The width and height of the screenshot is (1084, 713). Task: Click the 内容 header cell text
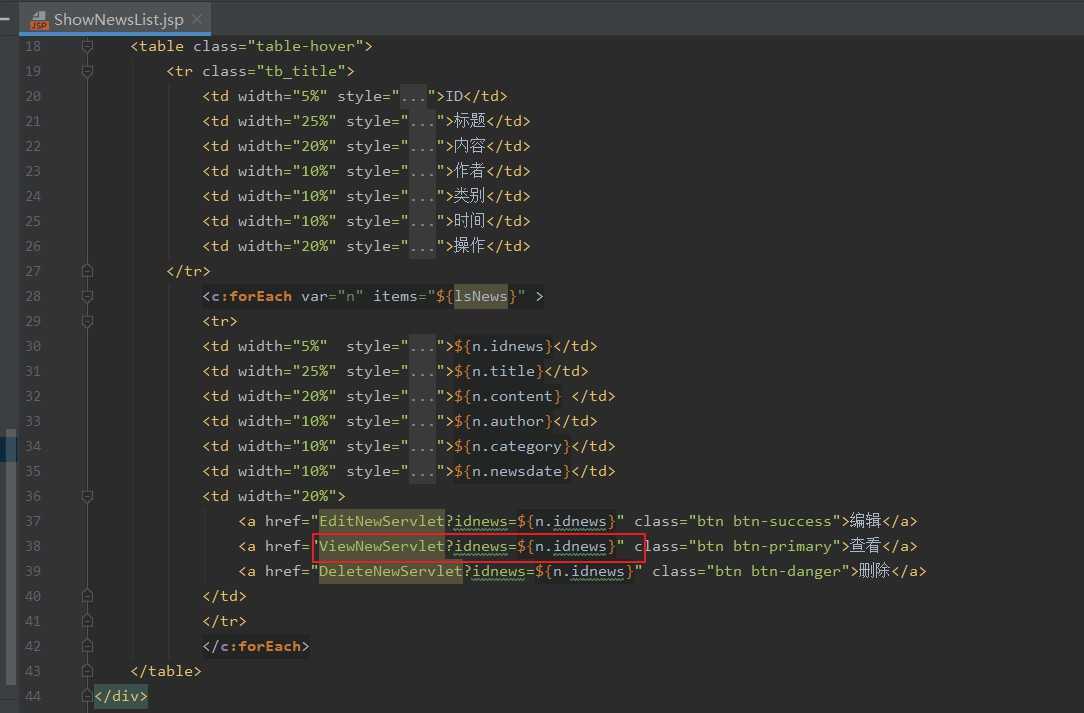[469, 146]
